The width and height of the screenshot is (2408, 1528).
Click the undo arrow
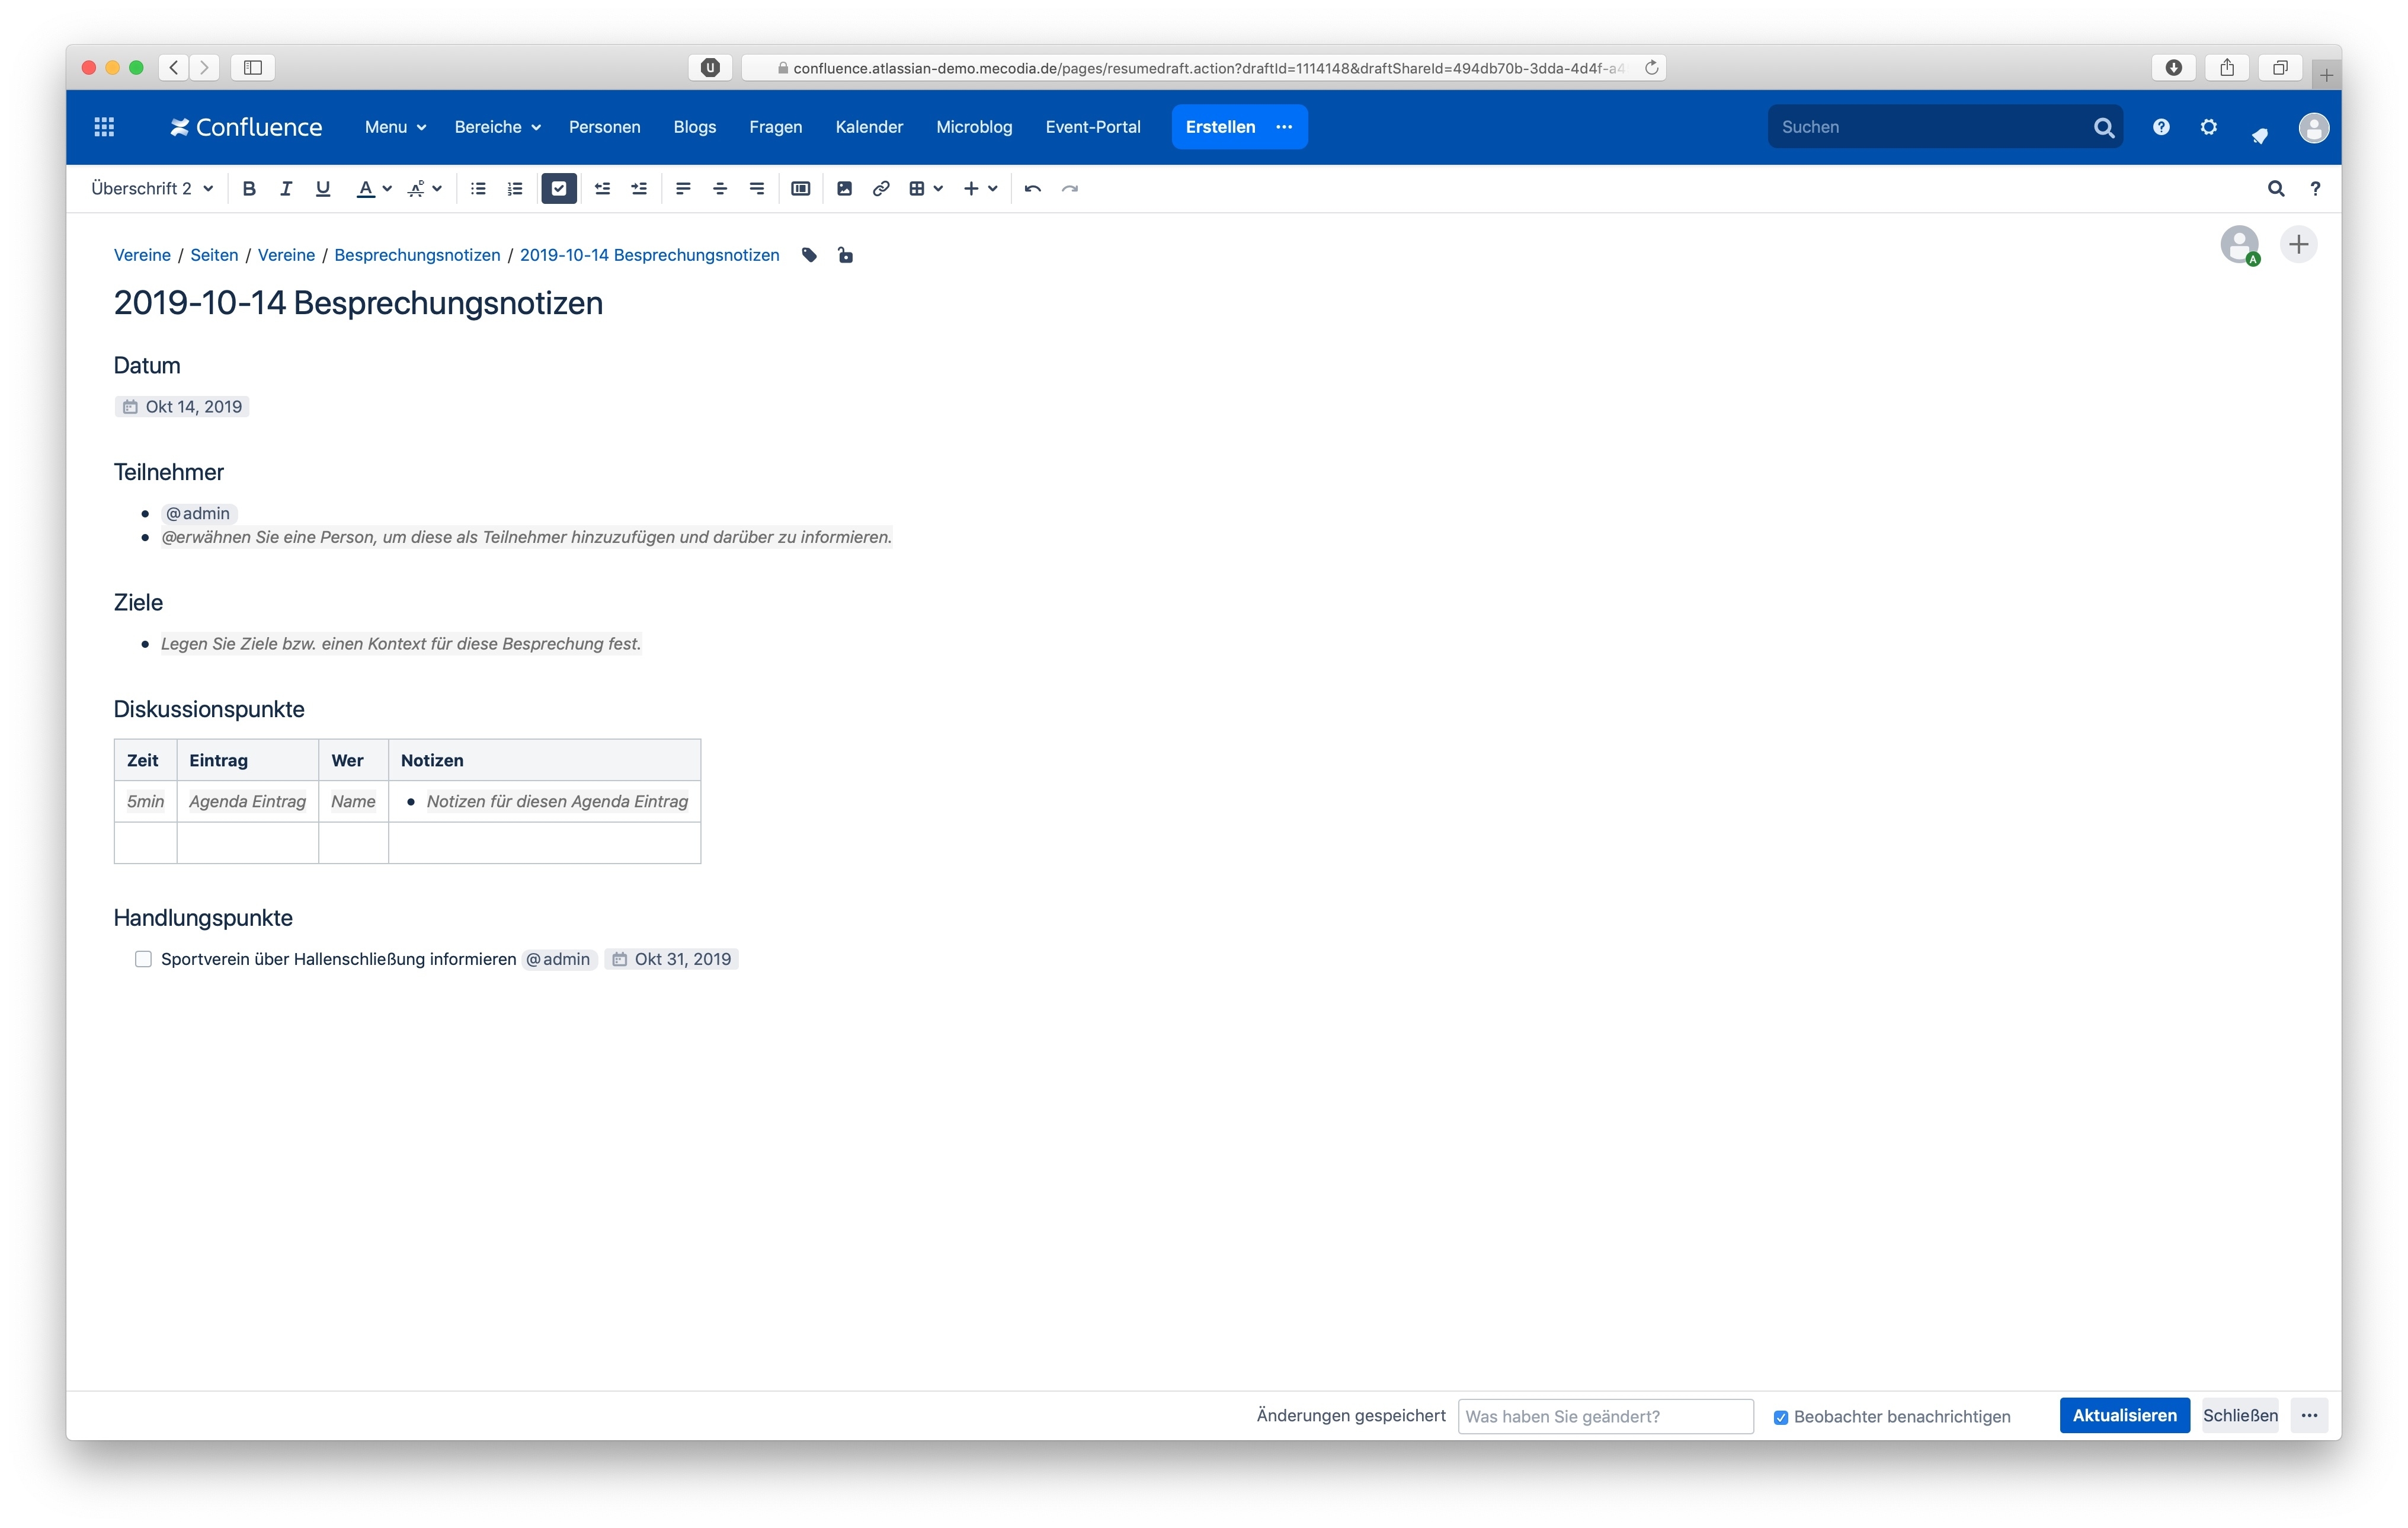click(1032, 188)
